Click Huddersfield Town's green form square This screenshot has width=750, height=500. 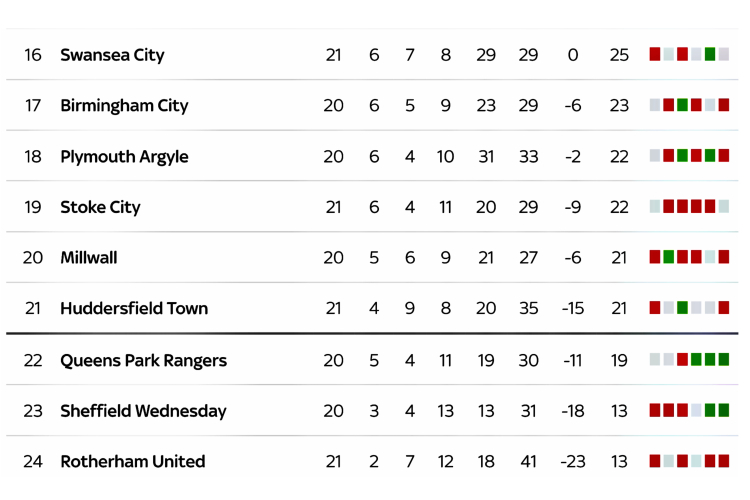click(682, 308)
